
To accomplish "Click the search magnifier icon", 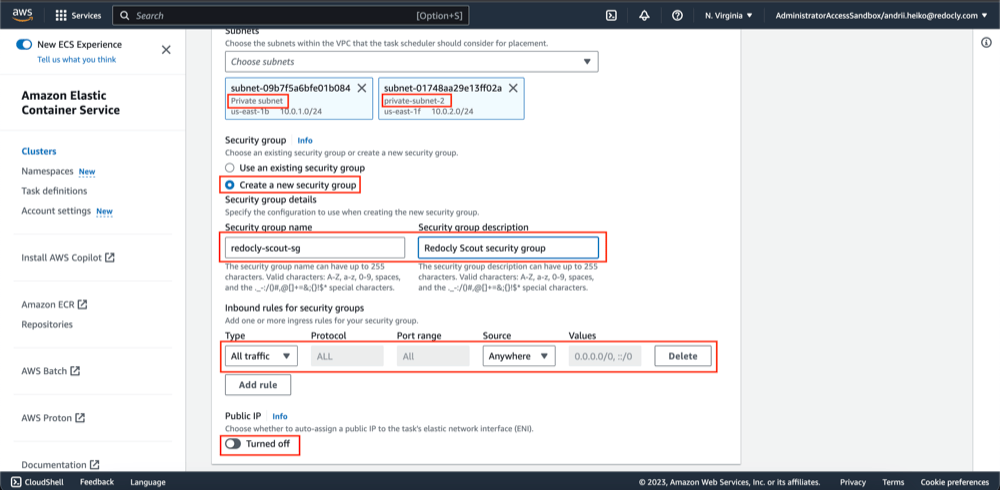I will pos(124,15).
